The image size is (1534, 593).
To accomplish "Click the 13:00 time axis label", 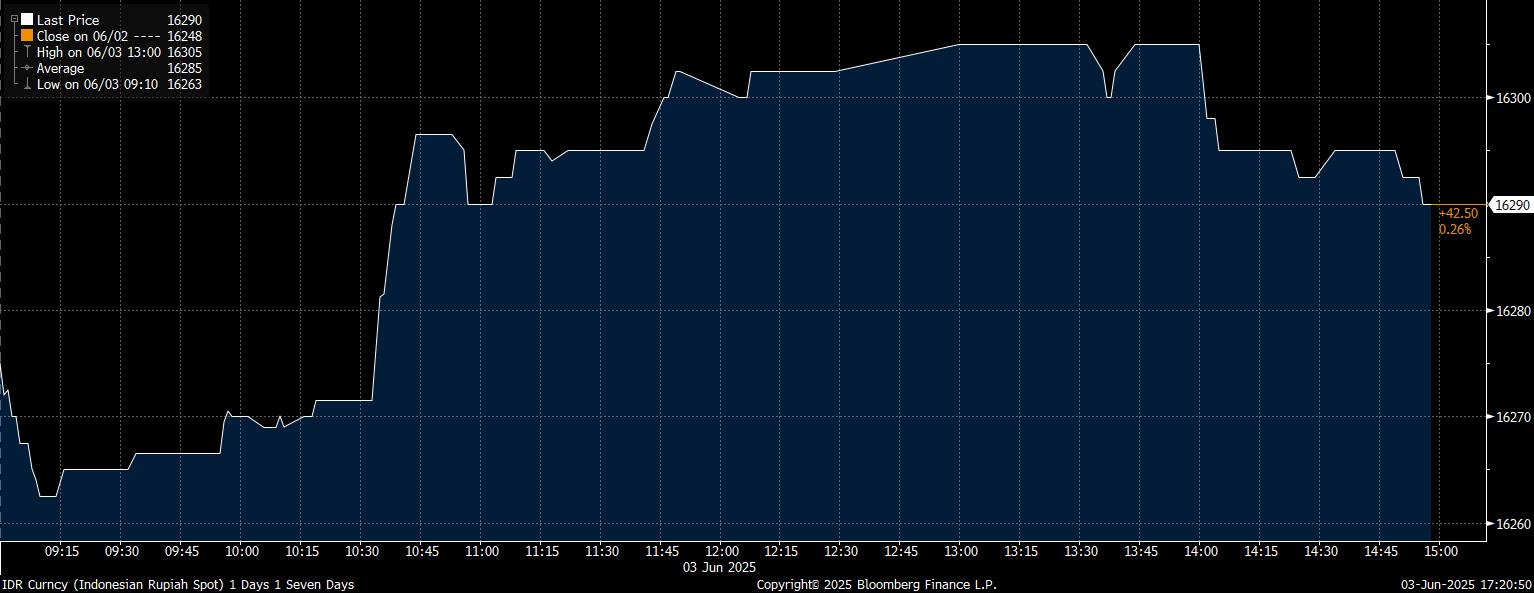I will (x=960, y=551).
